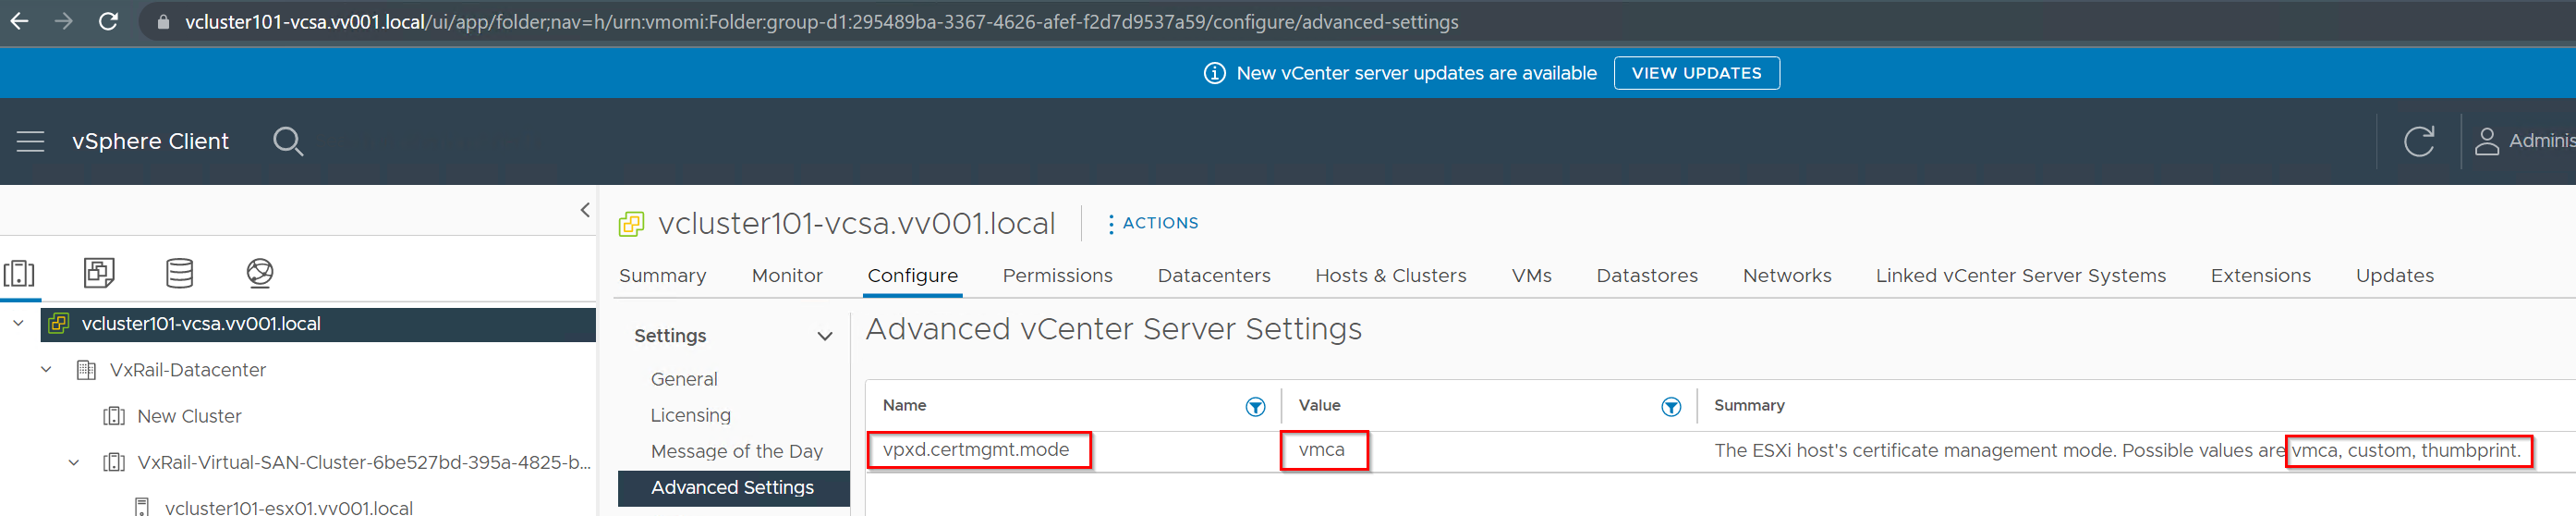2576x516 pixels.
Task: Filter the Value column
Action: point(1670,407)
